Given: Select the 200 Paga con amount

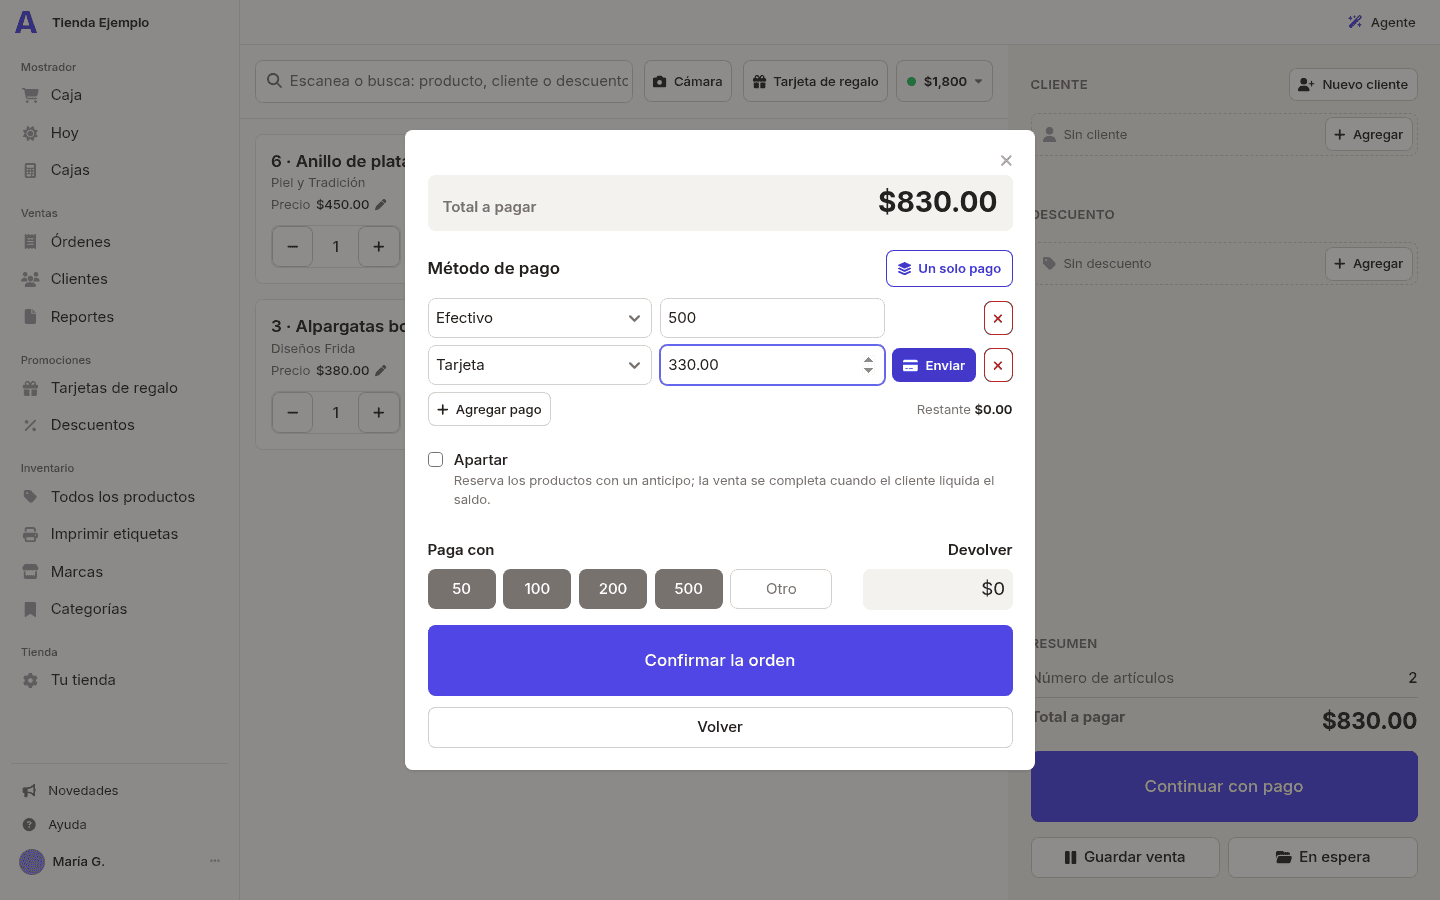Looking at the screenshot, I should [x=613, y=589].
